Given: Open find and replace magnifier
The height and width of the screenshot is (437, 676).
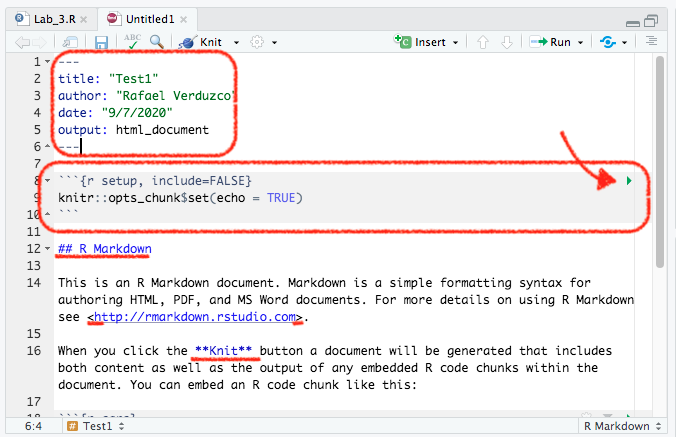Looking at the screenshot, I should click(157, 42).
